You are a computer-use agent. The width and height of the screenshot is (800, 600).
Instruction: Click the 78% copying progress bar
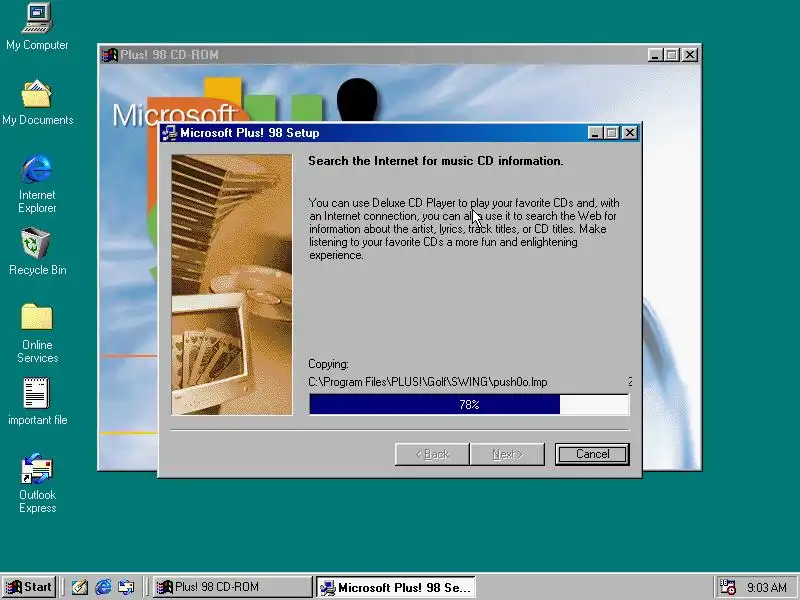[x=469, y=405]
